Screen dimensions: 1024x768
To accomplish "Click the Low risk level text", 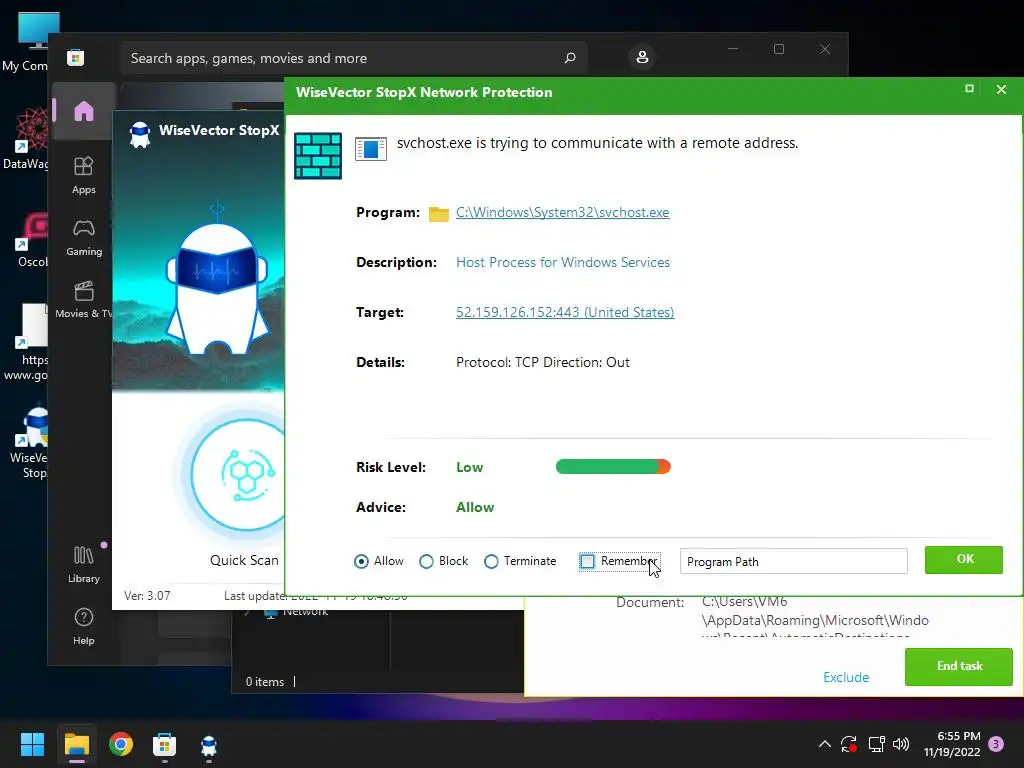I will point(470,467).
